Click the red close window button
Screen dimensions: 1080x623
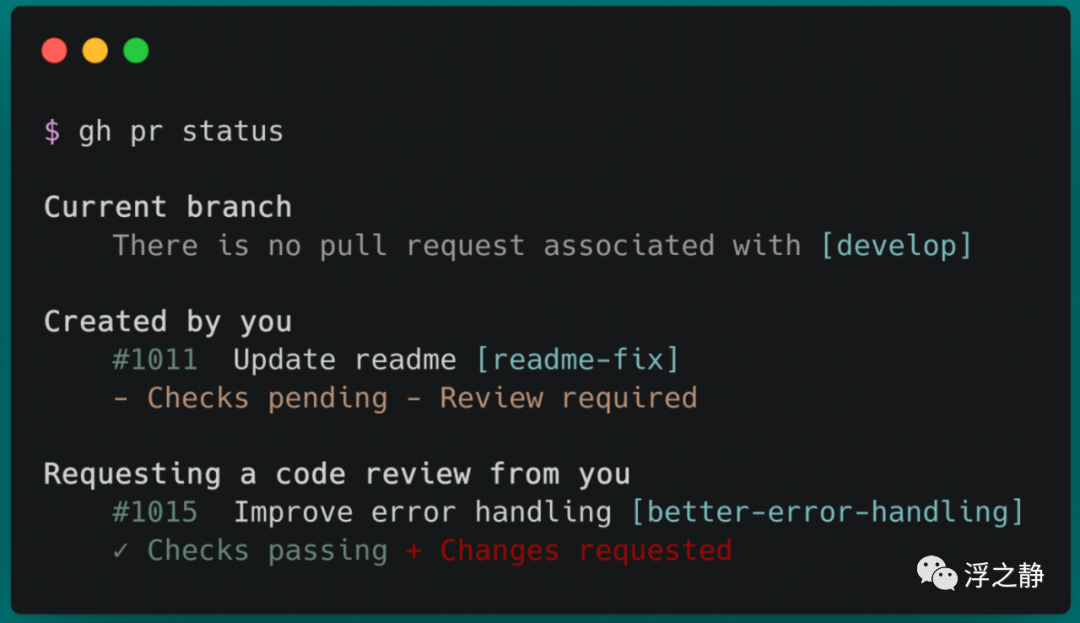tap(54, 50)
